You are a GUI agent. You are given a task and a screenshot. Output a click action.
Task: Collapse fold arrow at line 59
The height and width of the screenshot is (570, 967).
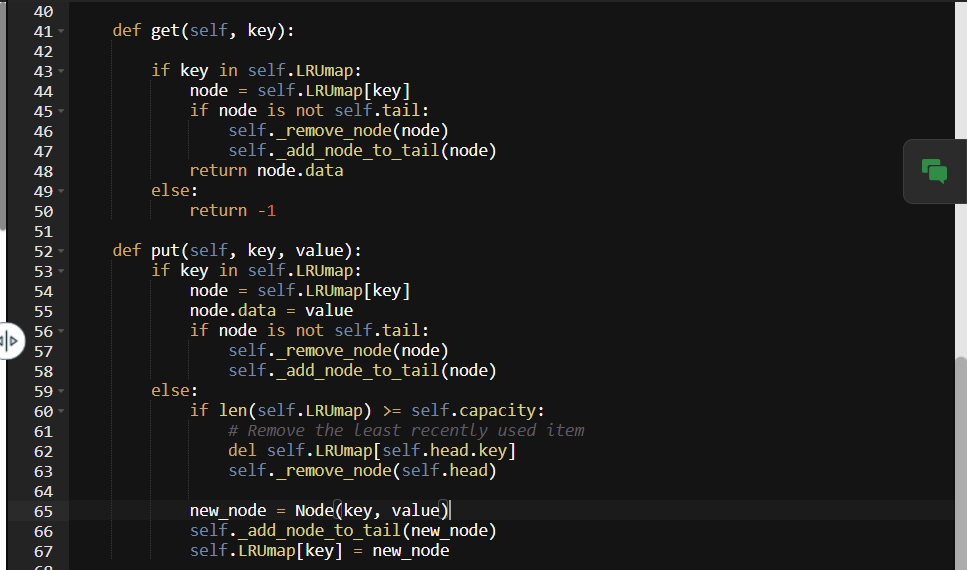[61, 391]
